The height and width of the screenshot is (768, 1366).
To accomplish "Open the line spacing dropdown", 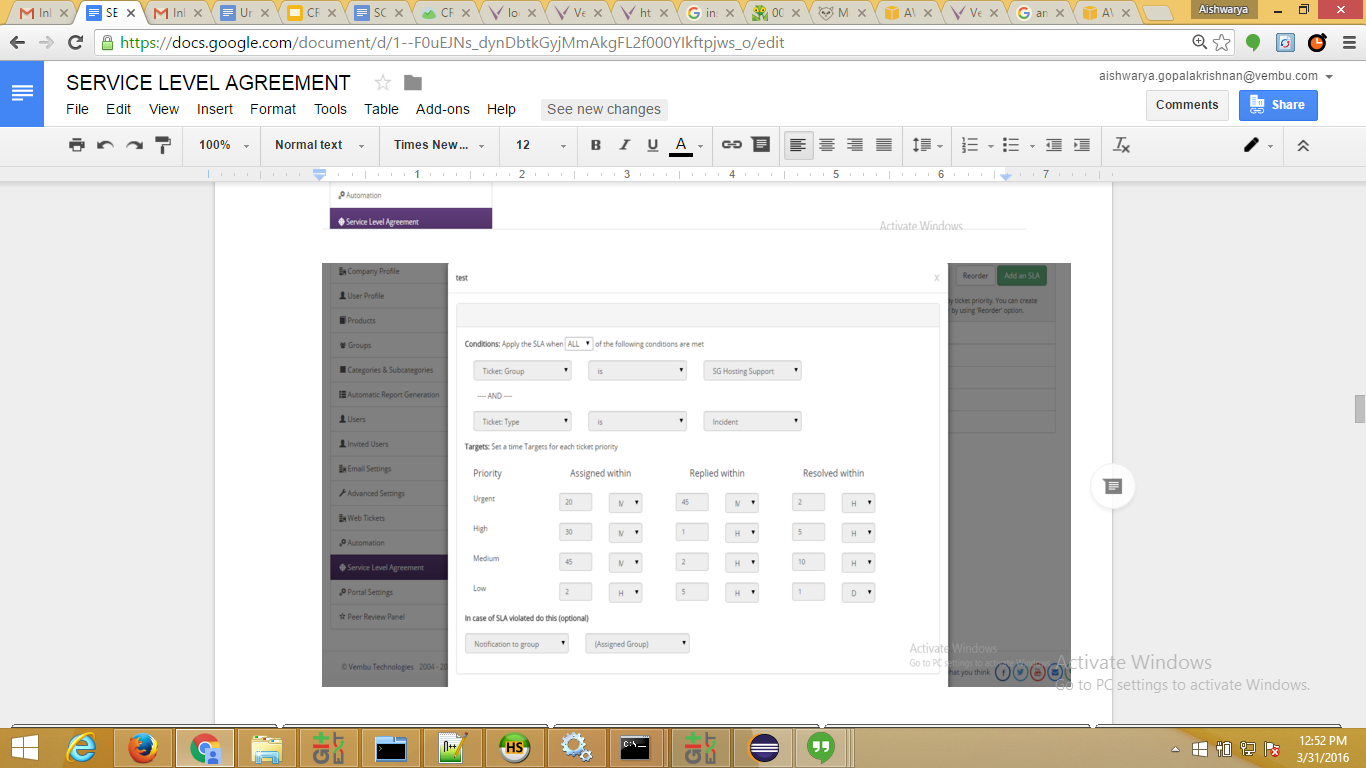I will [x=928, y=145].
